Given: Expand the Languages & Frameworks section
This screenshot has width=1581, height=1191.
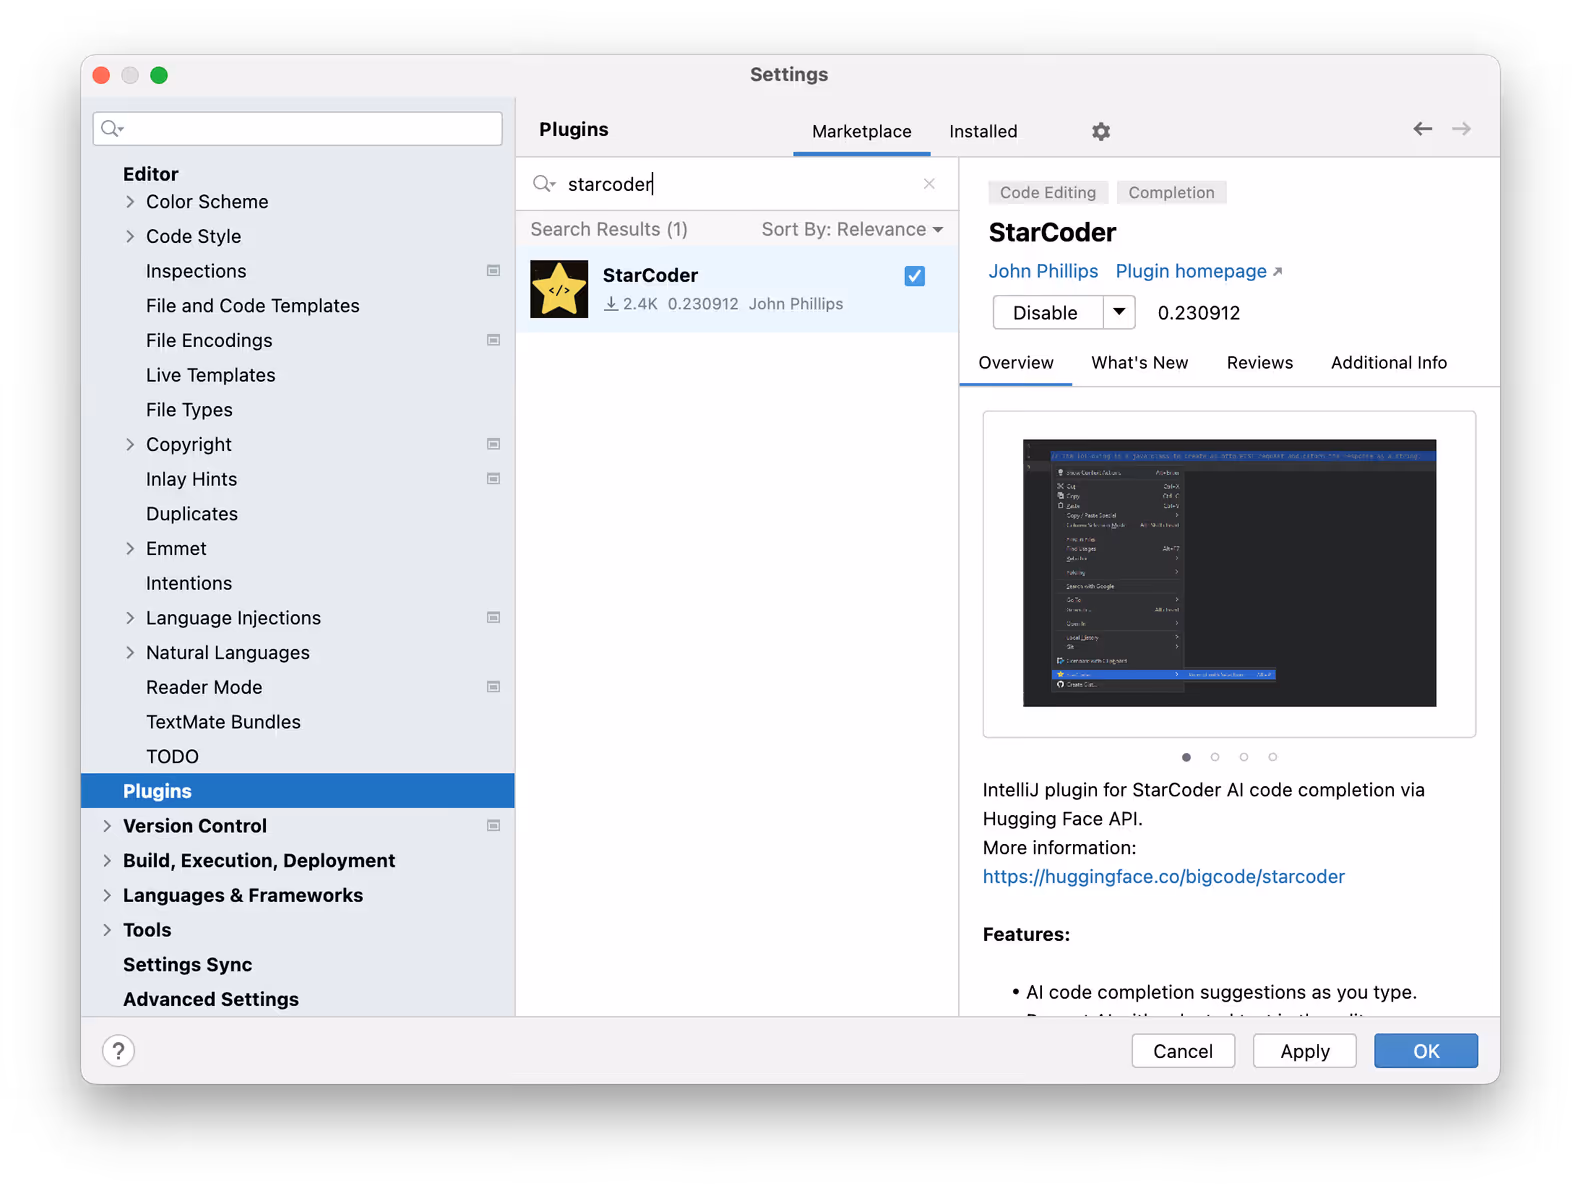Looking at the screenshot, I should (107, 896).
